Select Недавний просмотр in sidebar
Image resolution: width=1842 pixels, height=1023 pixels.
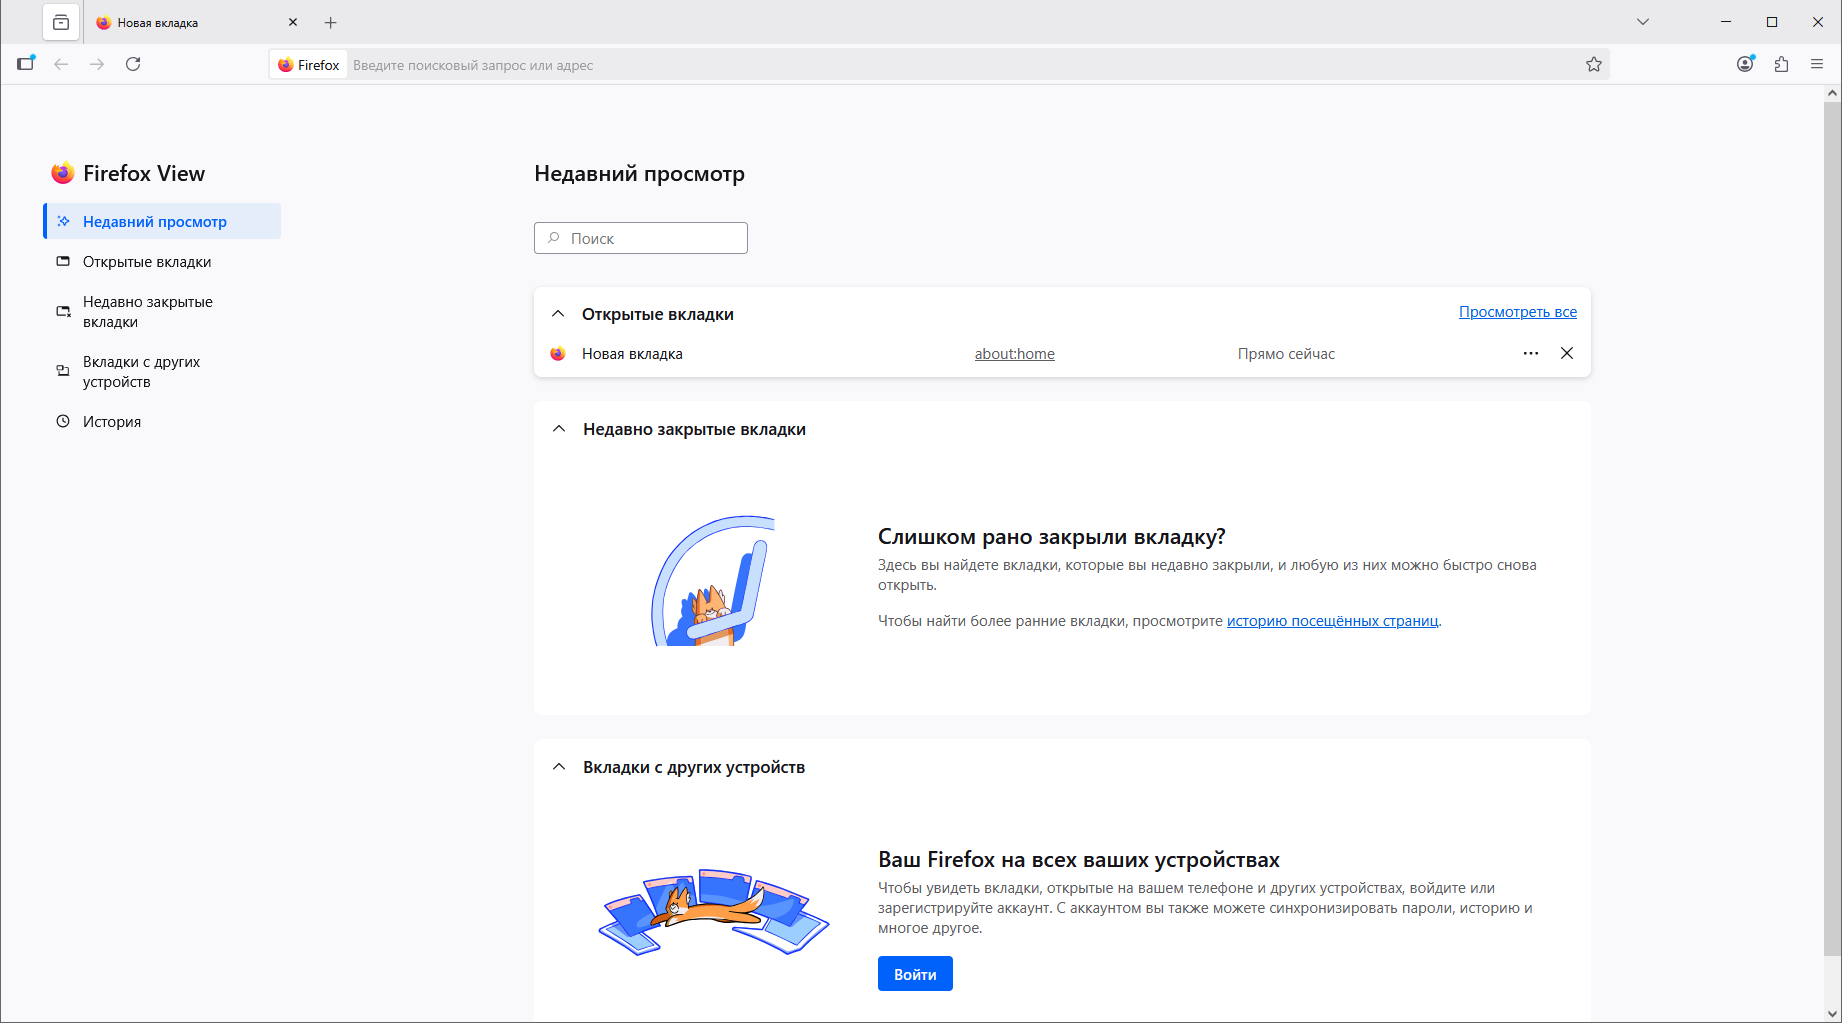[162, 221]
